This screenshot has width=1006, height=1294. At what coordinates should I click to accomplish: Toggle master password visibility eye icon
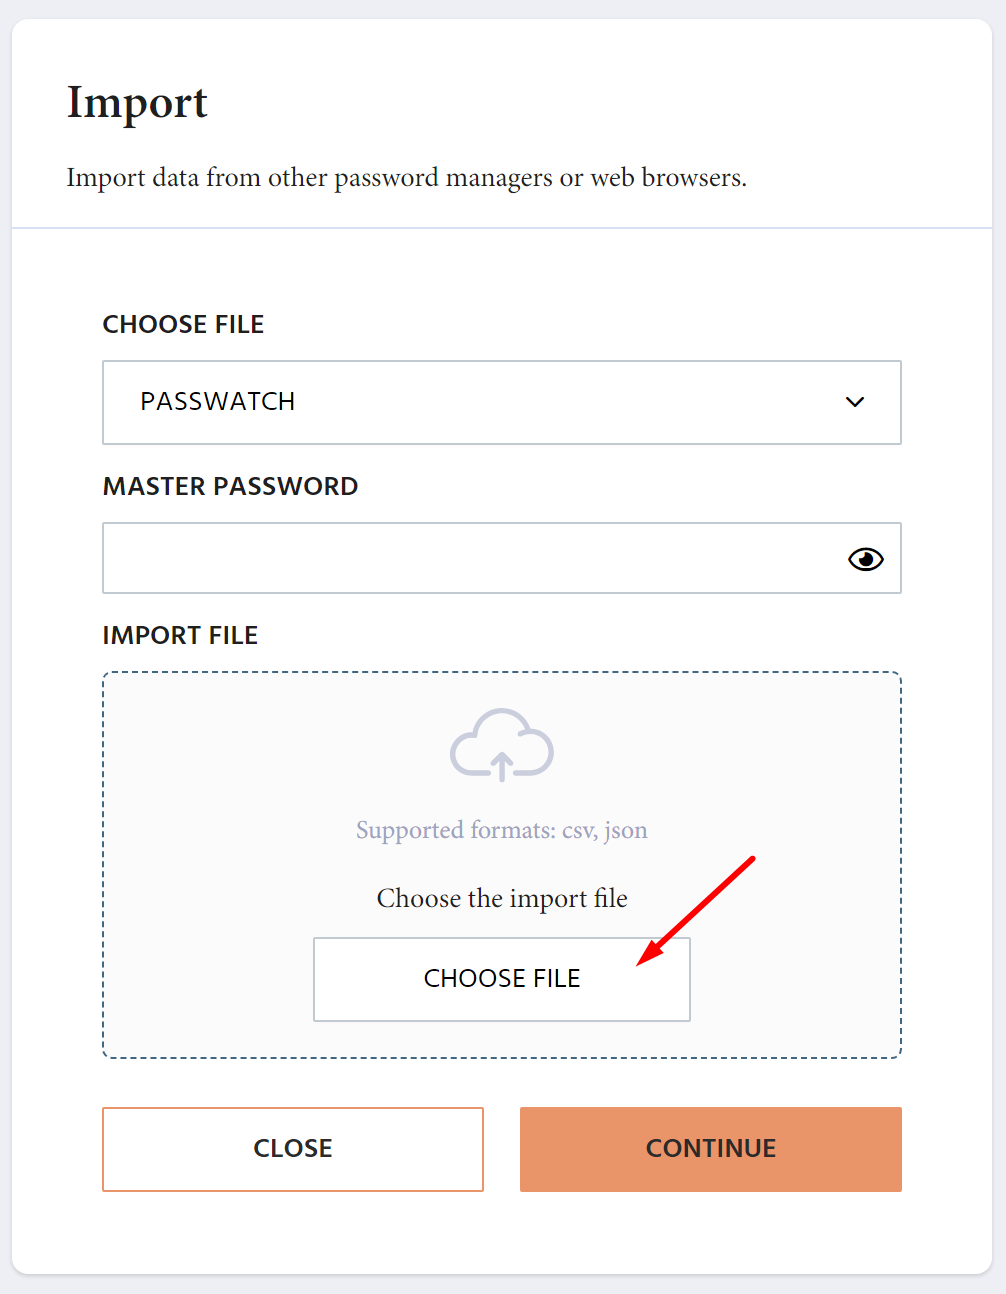click(x=865, y=559)
